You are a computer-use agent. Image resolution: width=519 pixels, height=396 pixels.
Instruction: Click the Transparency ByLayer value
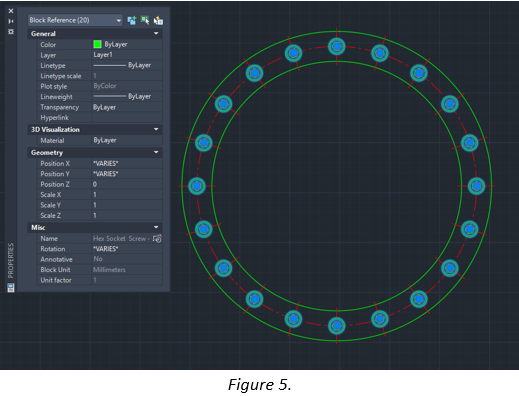pos(127,107)
